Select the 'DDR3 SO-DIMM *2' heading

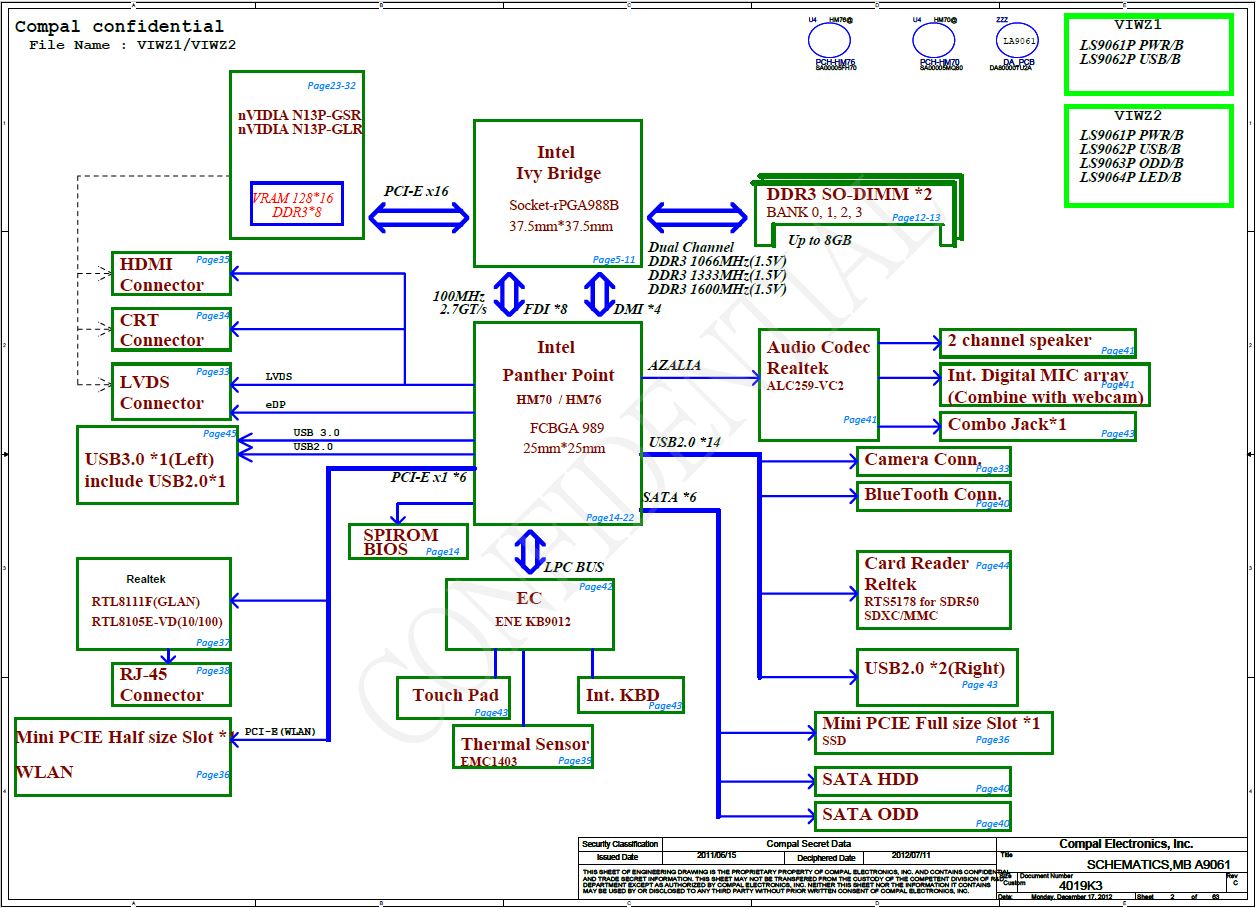[850, 194]
